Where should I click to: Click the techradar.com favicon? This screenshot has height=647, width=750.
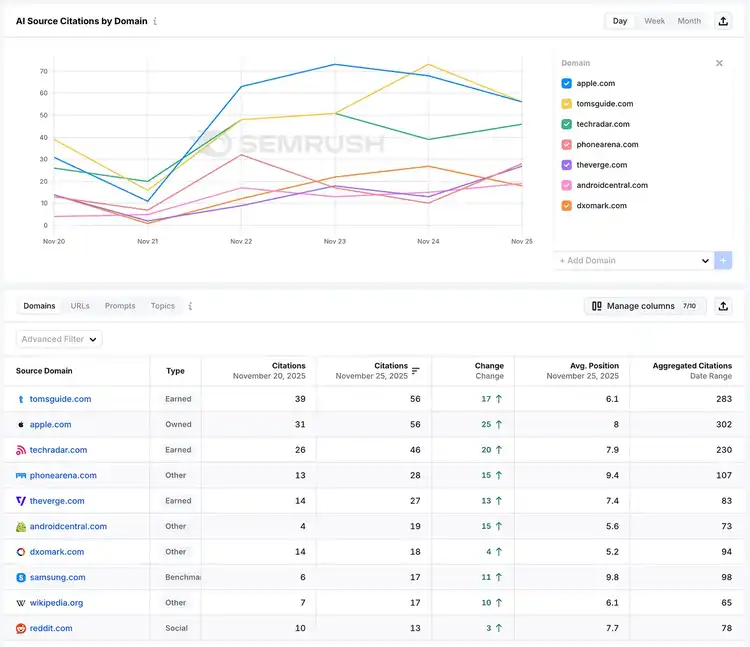click(x=21, y=450)
